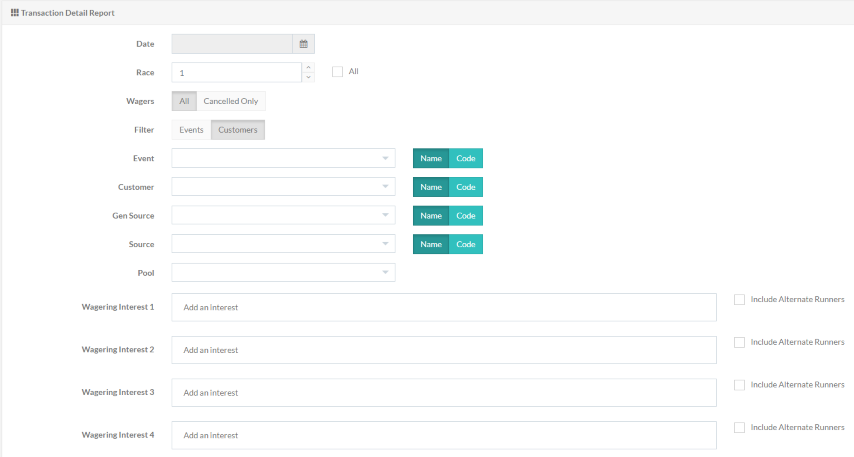
Task: Choose Name for the Gen Source row
Action: (x=431, y=216)
